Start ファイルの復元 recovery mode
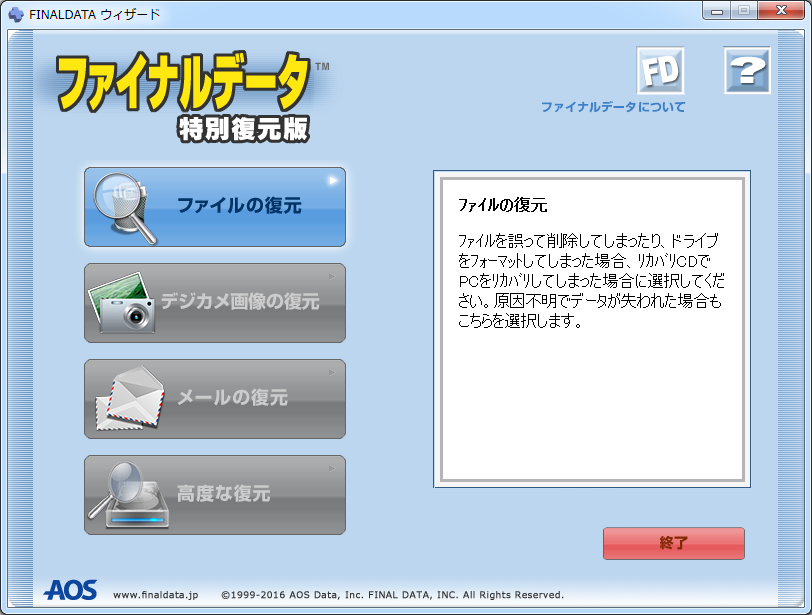This screenshot has height=615, width=812. (214, 207)
